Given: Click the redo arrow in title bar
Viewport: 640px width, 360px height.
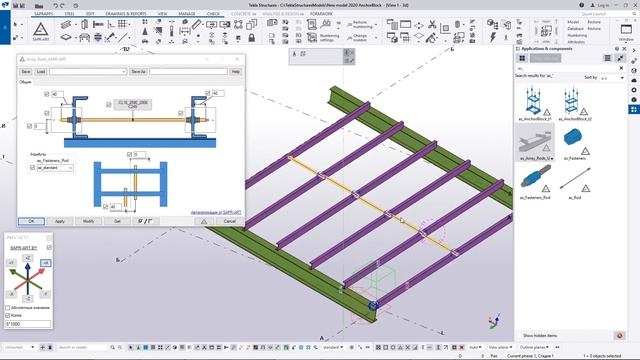Looking at the screenshot, I should [x=62, y=6].
